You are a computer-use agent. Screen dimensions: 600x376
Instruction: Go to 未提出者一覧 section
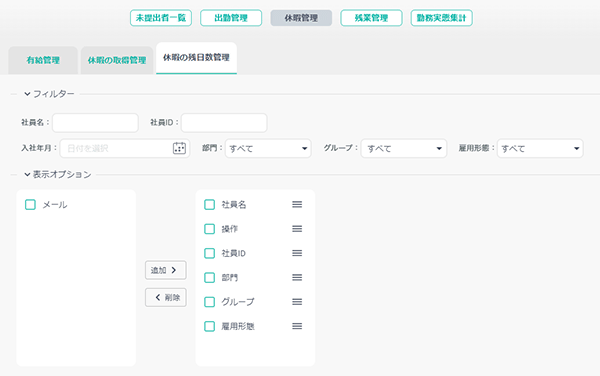pyautogui.click(x=161, y=18)
